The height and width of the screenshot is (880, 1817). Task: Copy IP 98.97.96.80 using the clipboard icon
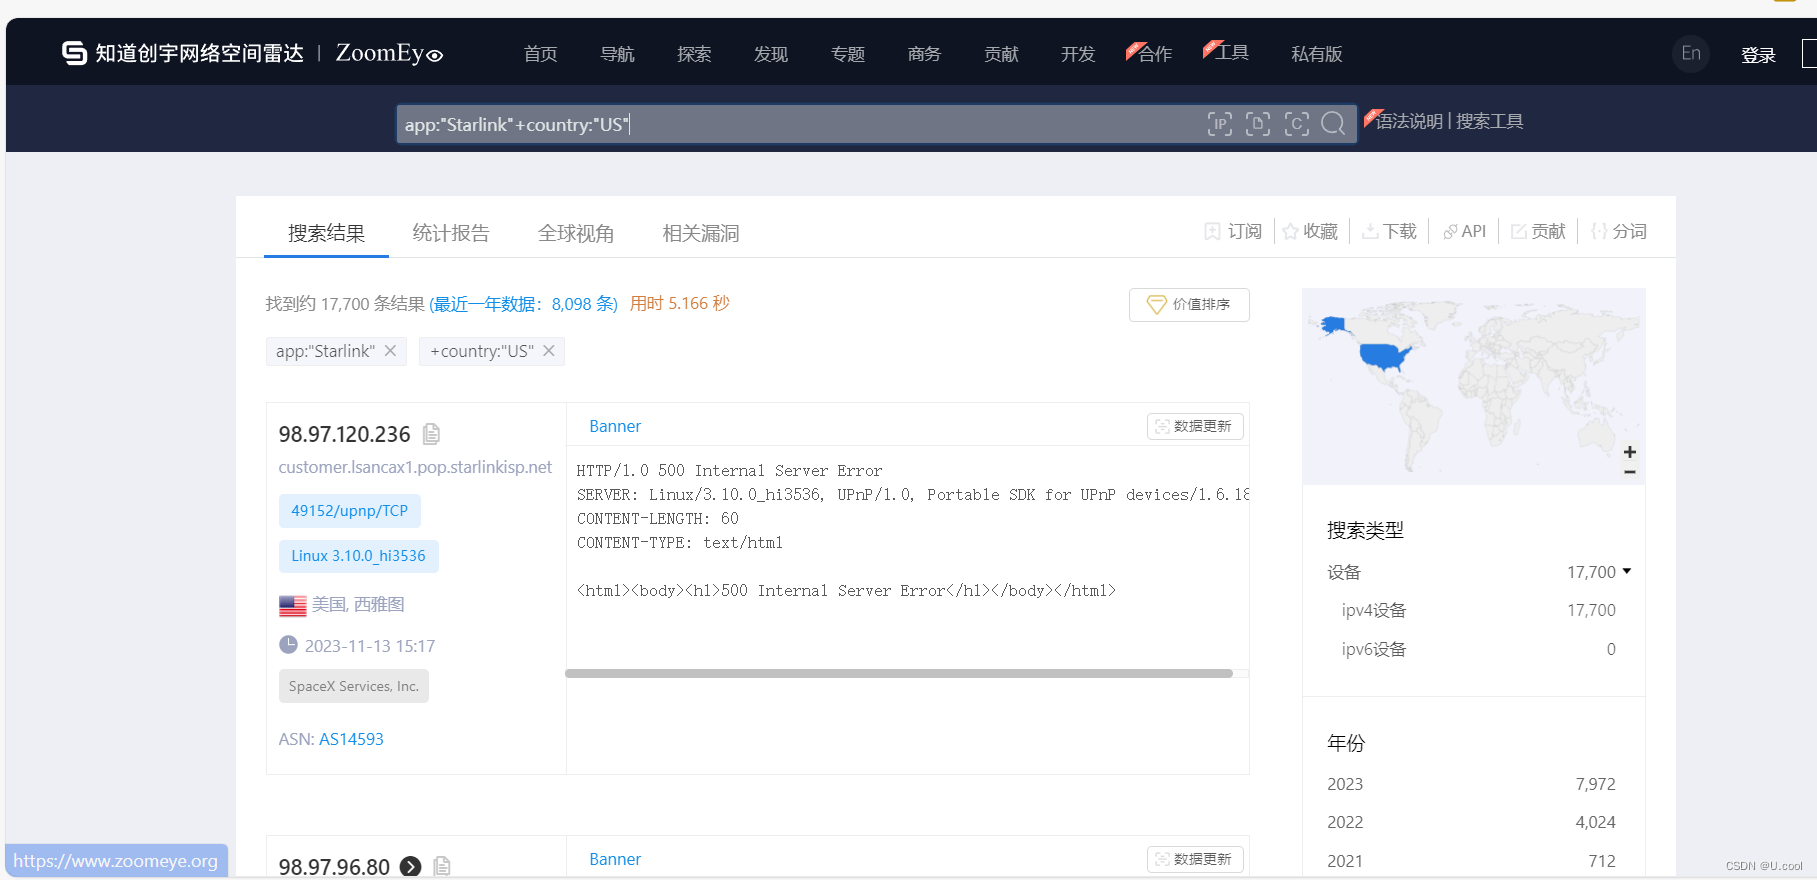442,867
